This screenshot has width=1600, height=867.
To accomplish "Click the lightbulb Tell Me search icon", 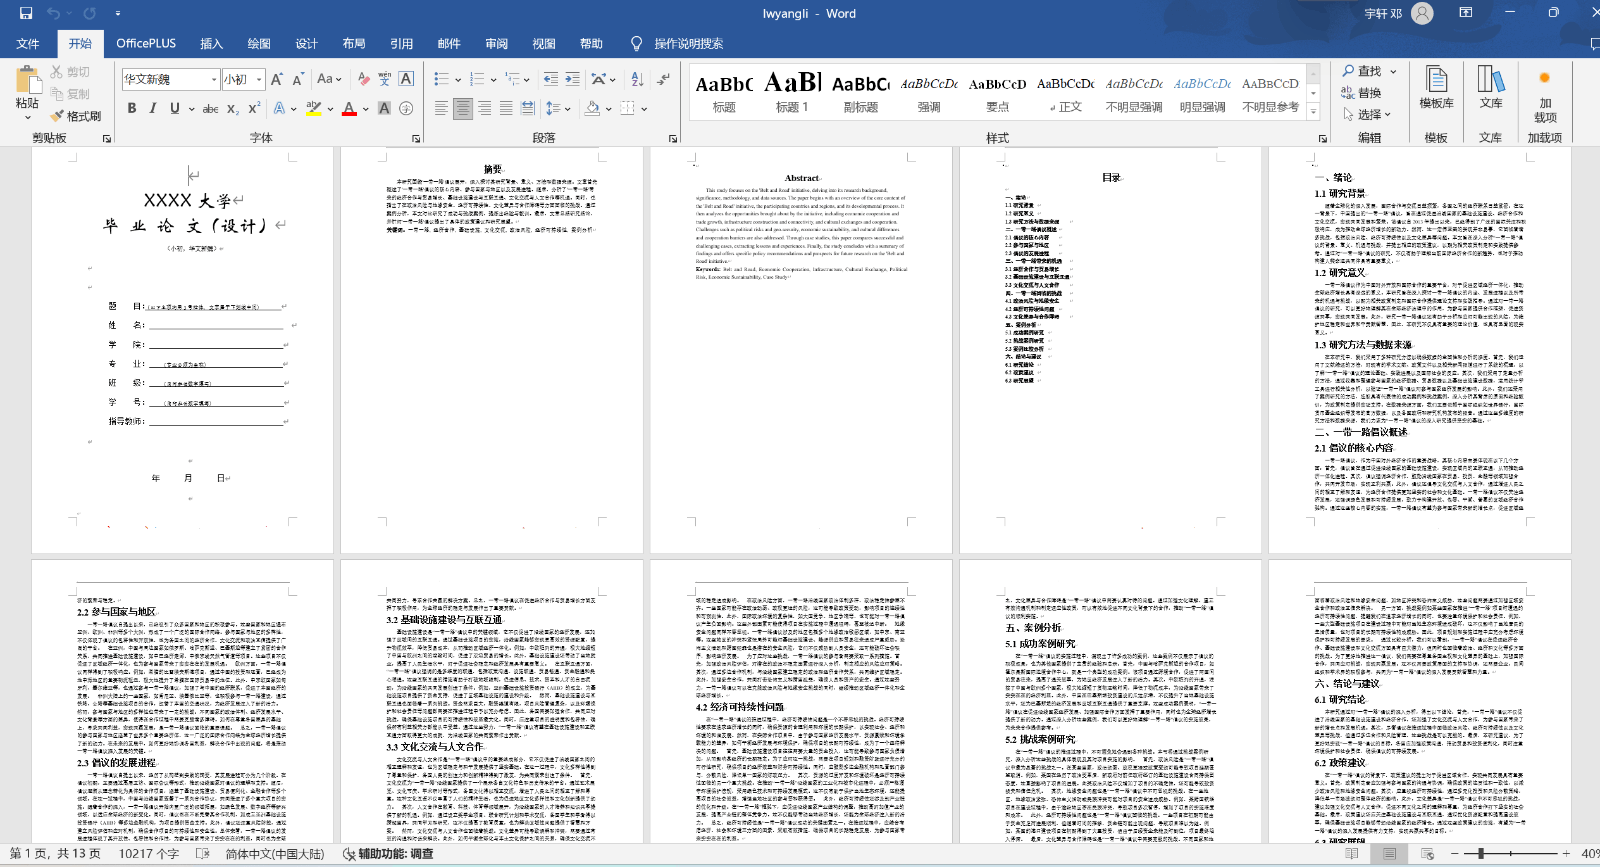I will [636, 43].
